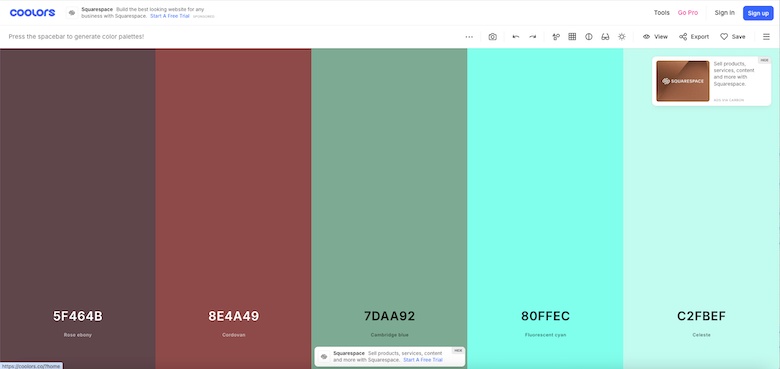Open the Tools menu

tap(662, 13)
